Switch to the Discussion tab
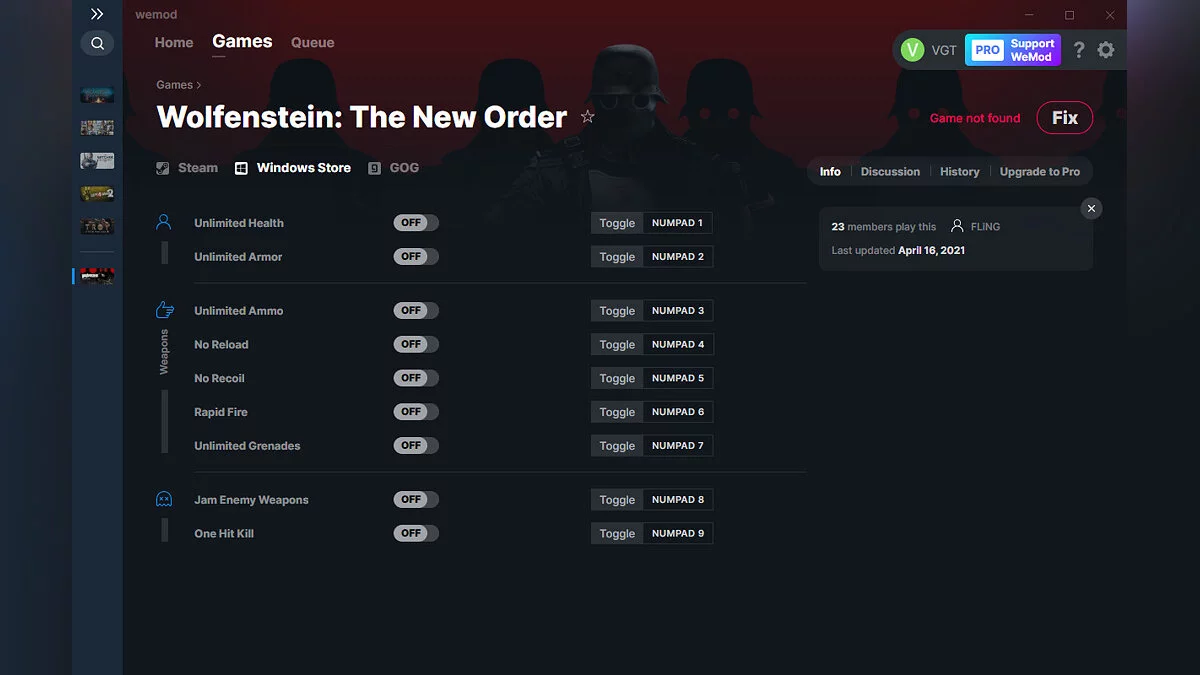The image size is (1200, 675). pos(890,171)
